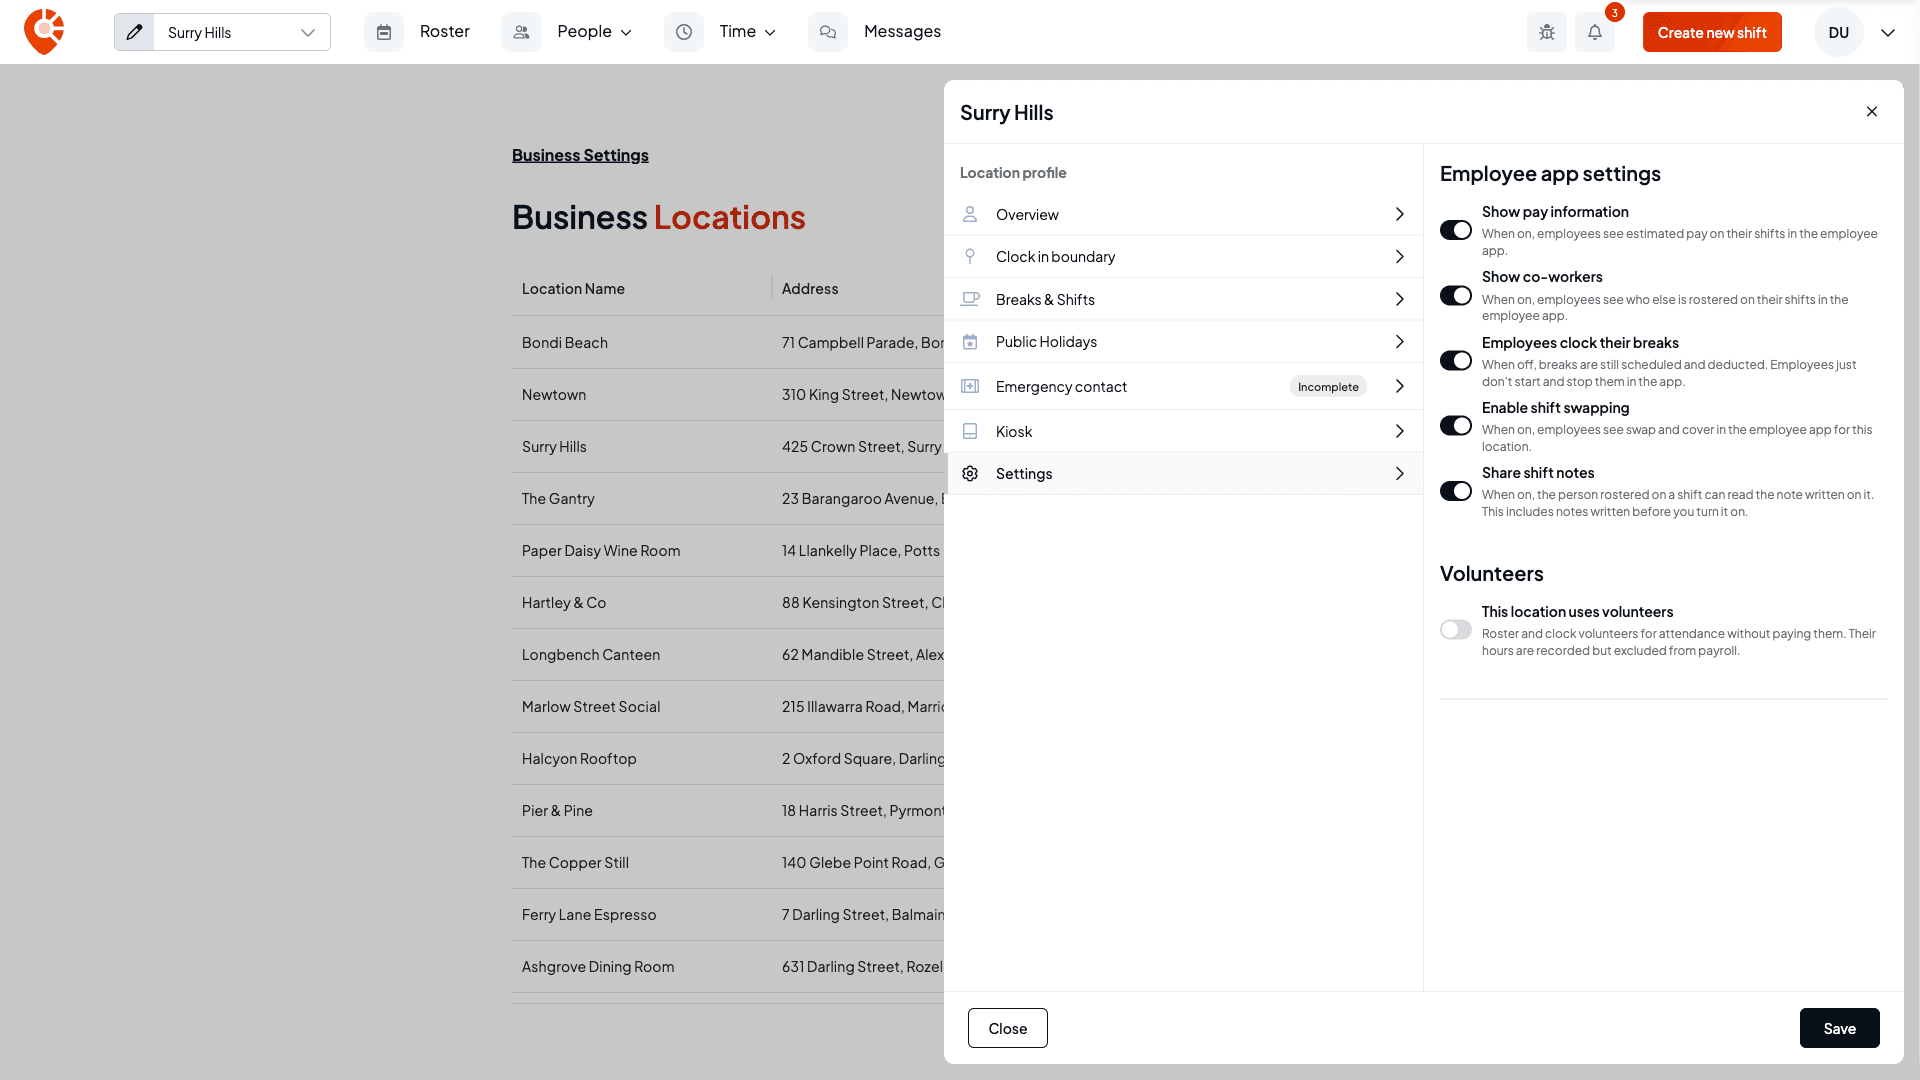Click the Breaks & Shifts cup icon
Viewport: 1920px width, 1080px height.
point(970,299)
